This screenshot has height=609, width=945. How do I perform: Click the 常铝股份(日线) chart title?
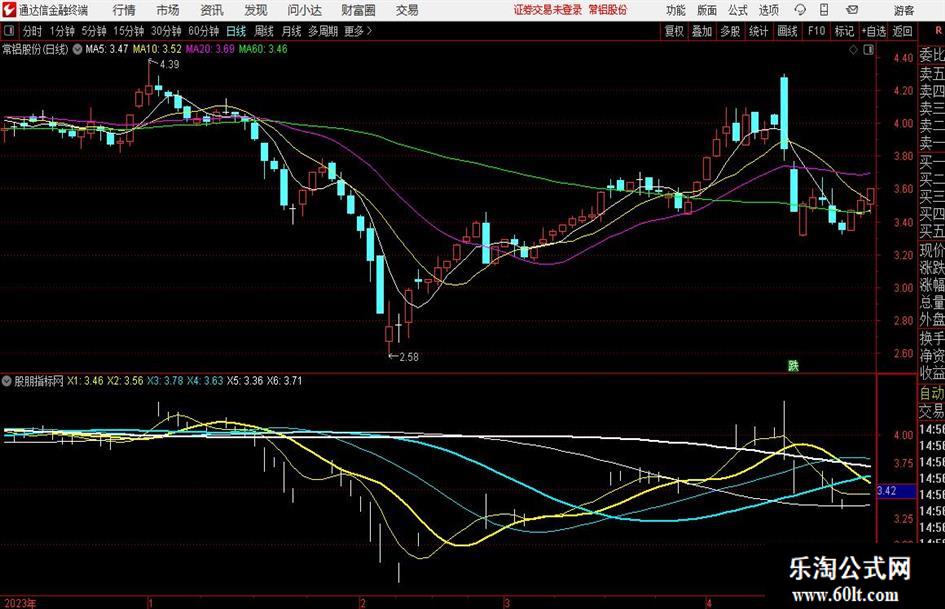pos(35,49)
